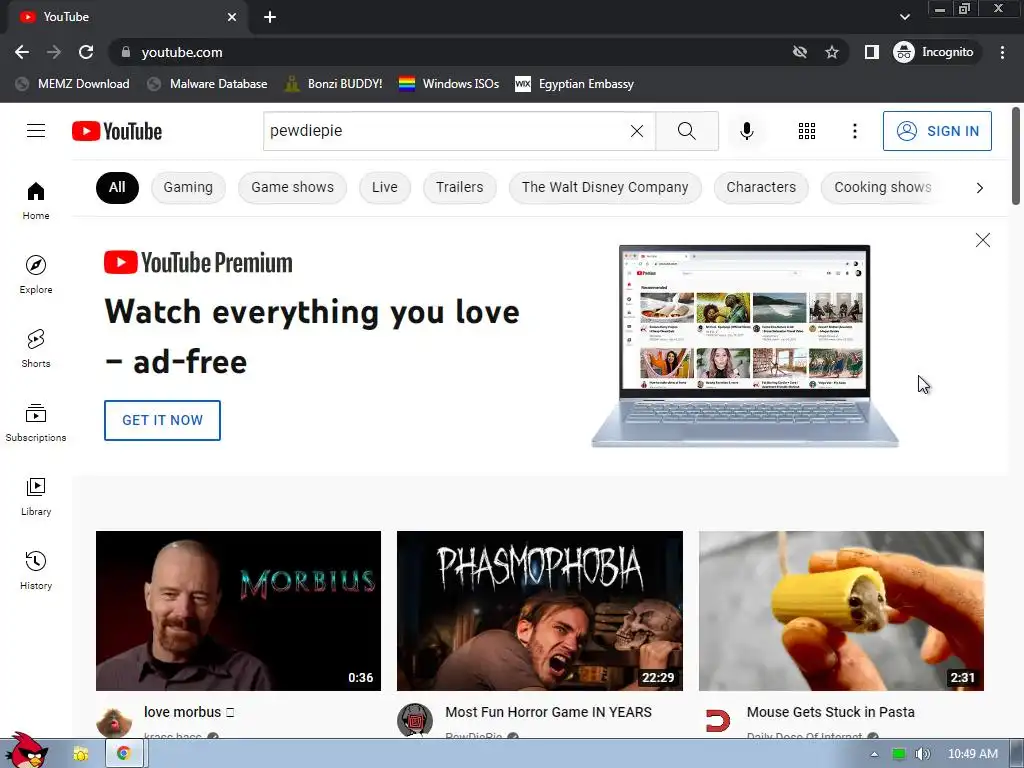1024x768 pixels.
Task: Open the YouTube apps grid
Action: tap(807, 131)
